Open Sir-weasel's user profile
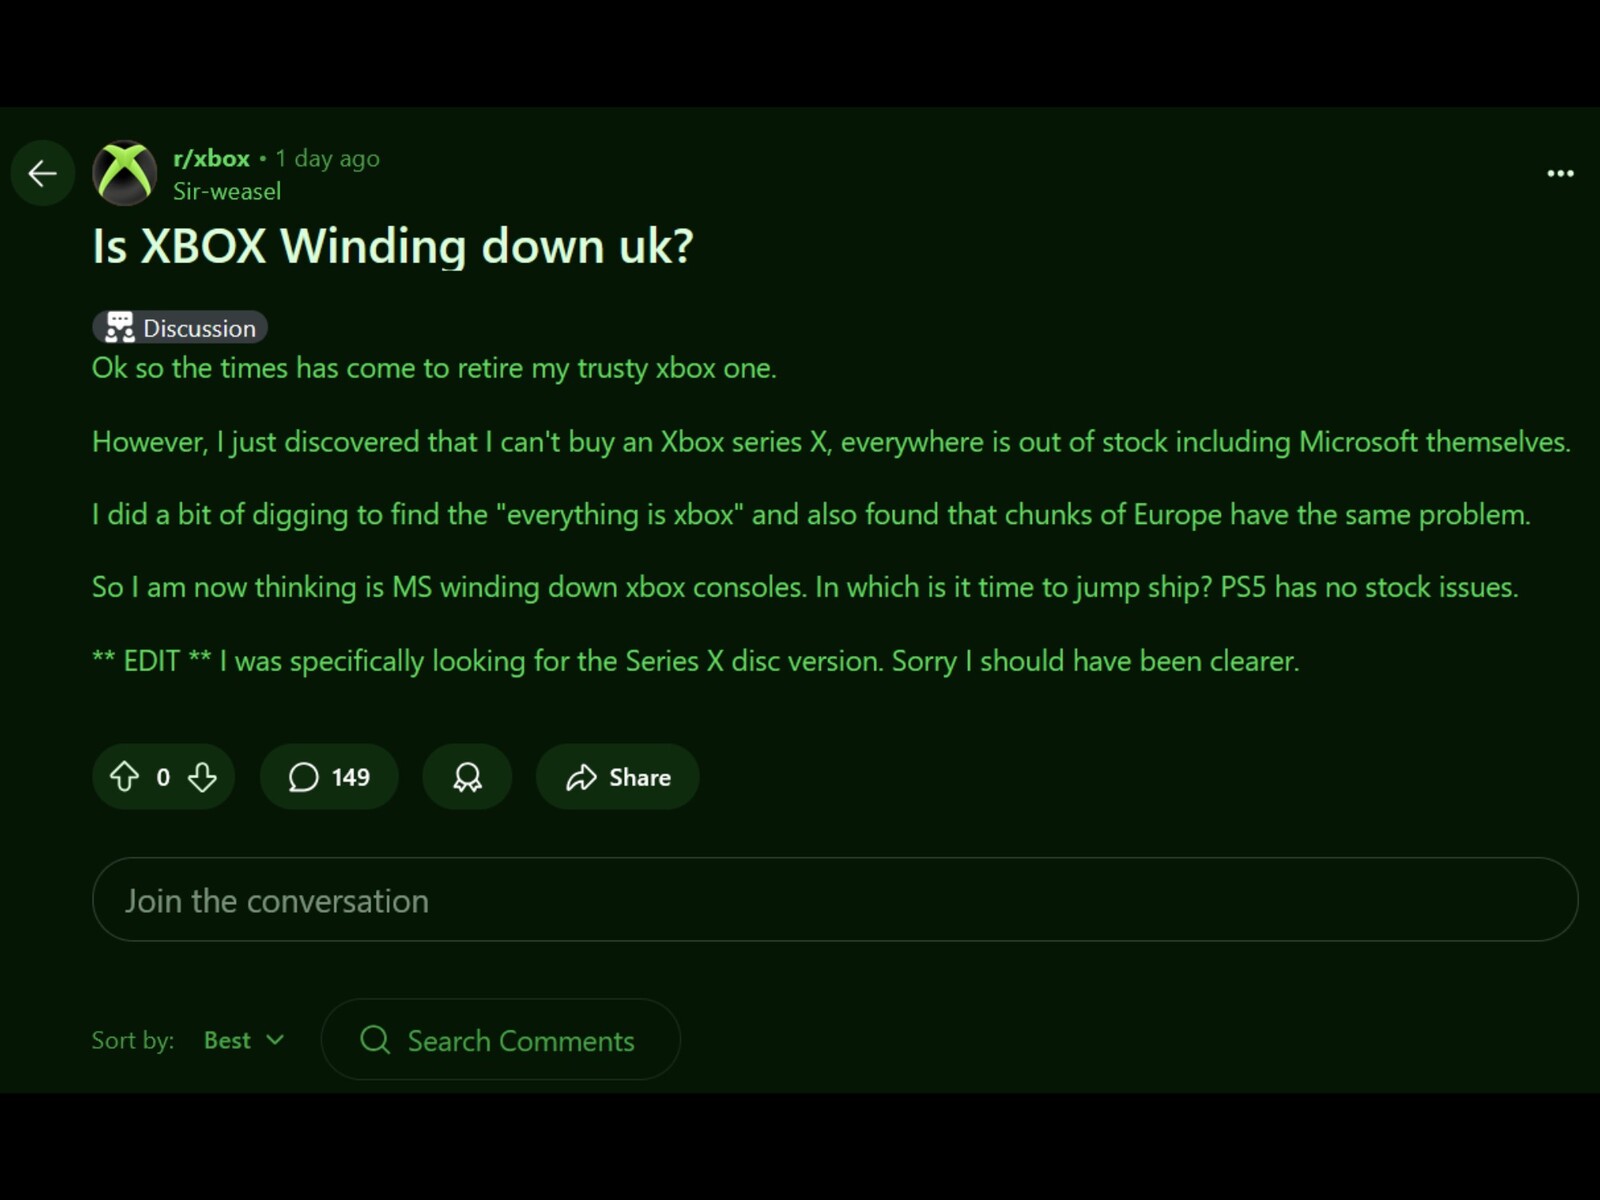 pyautogui.click(x=227, y=191)
